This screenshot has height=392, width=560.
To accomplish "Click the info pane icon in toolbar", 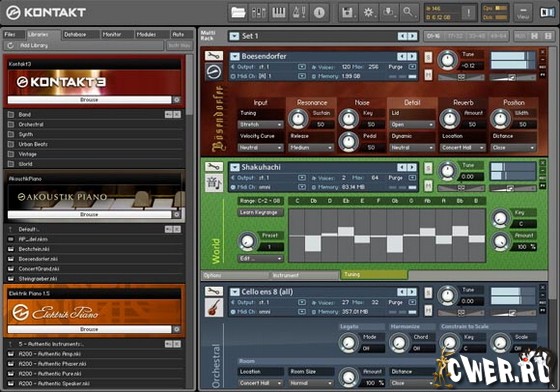I will (319, 12).
